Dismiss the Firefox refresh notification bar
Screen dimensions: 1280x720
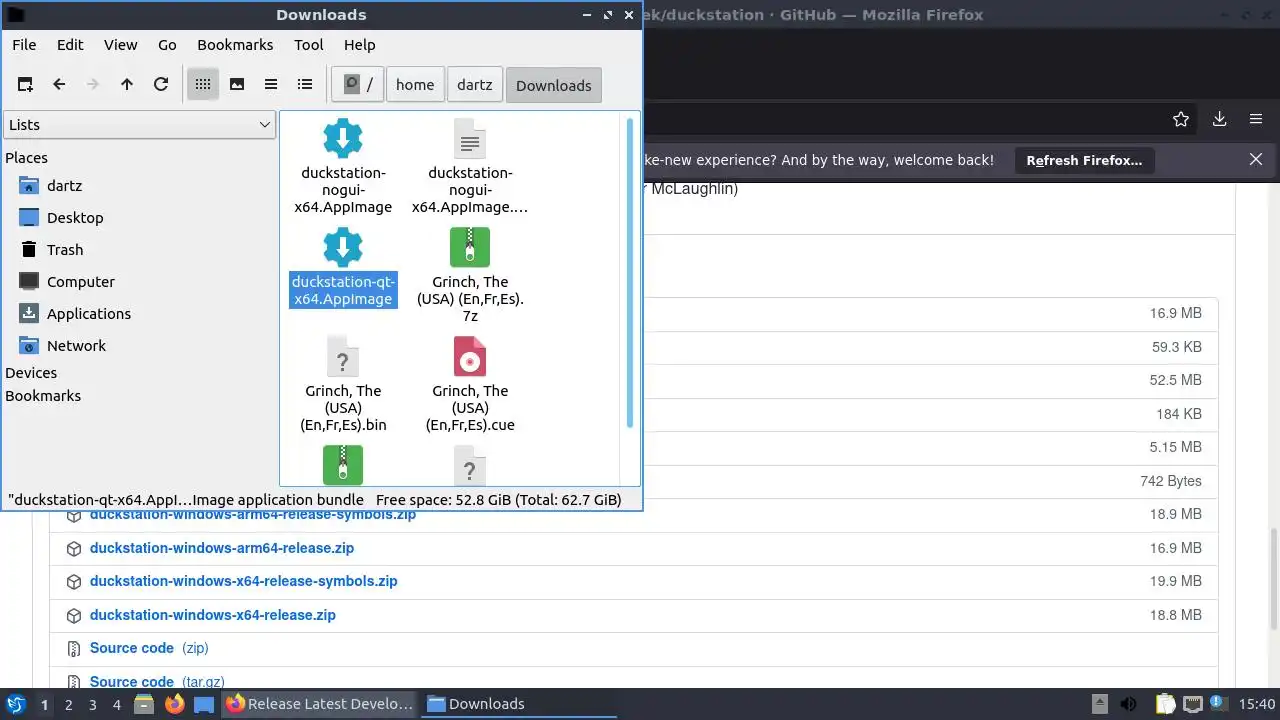(x=1256, y=160)
